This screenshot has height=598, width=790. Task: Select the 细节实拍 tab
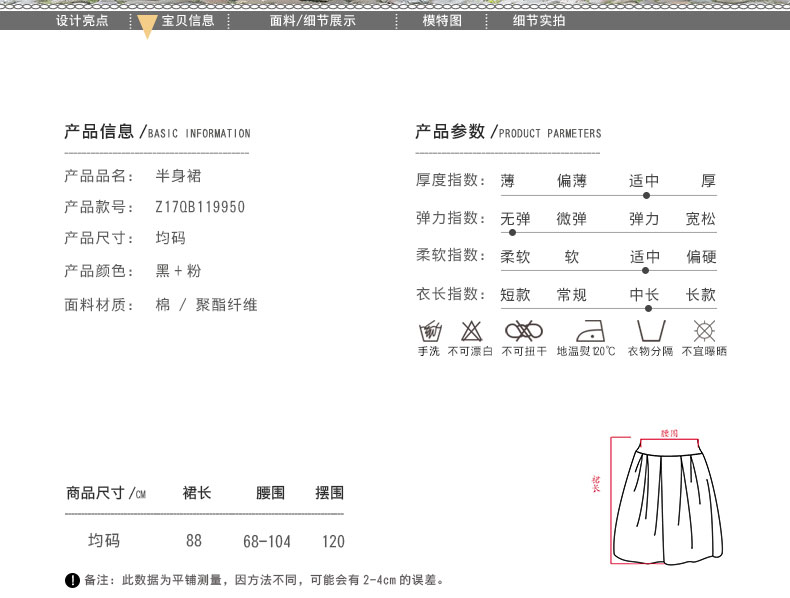[x=539, y=21]
